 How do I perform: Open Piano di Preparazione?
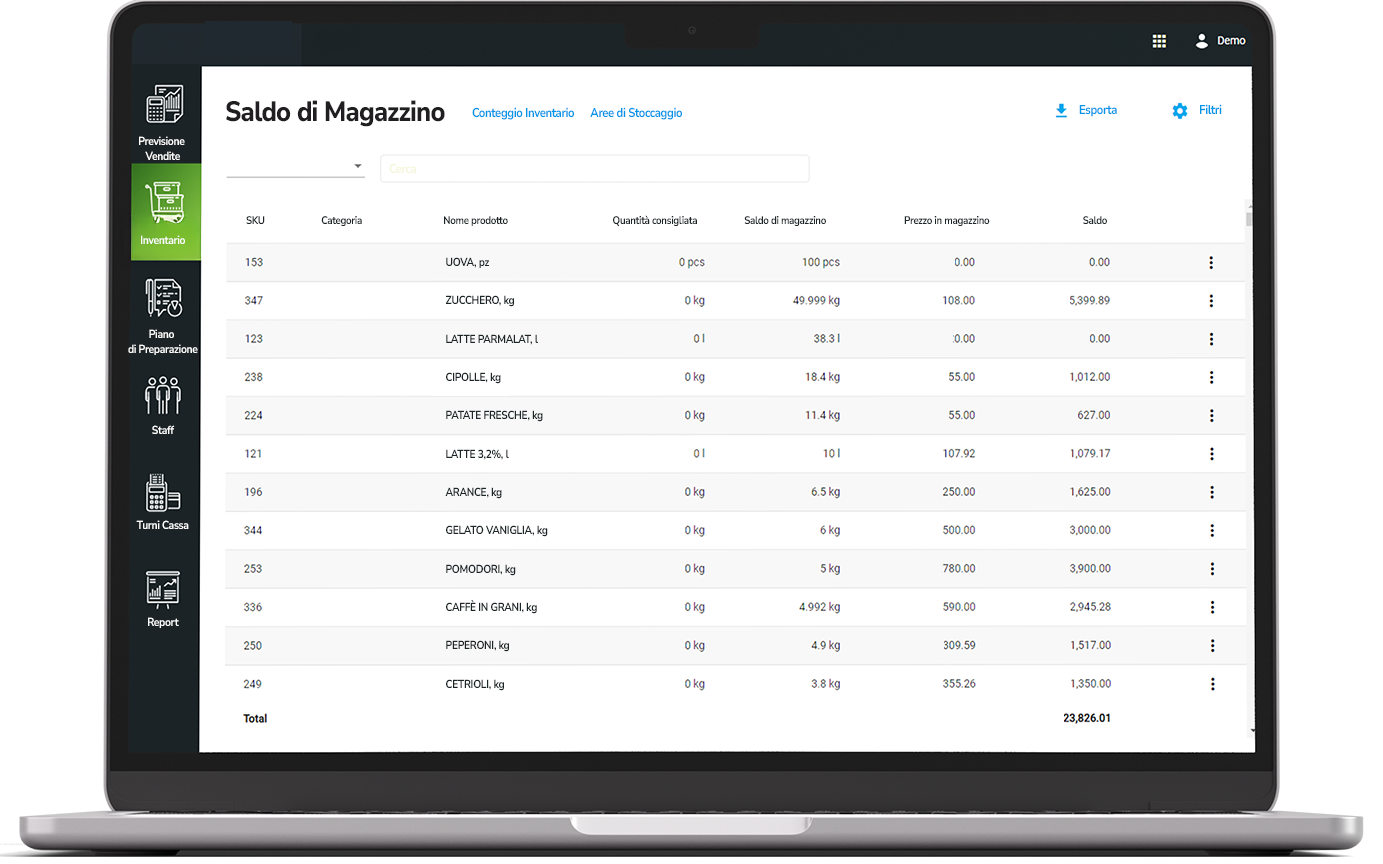click(164, 312)
